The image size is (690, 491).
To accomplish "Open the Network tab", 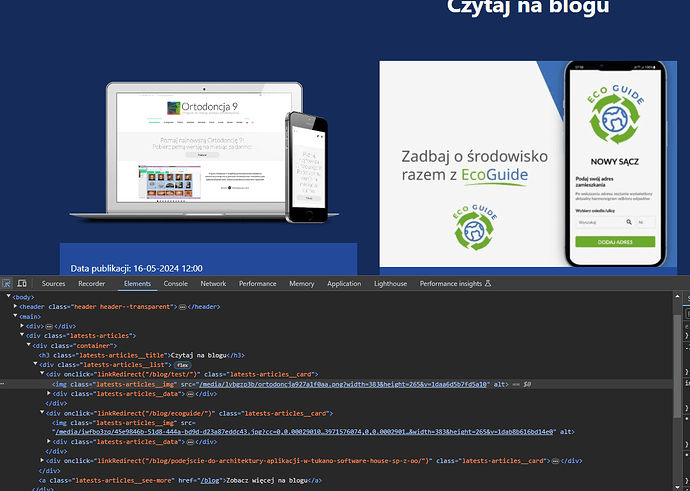I will 213,284.
